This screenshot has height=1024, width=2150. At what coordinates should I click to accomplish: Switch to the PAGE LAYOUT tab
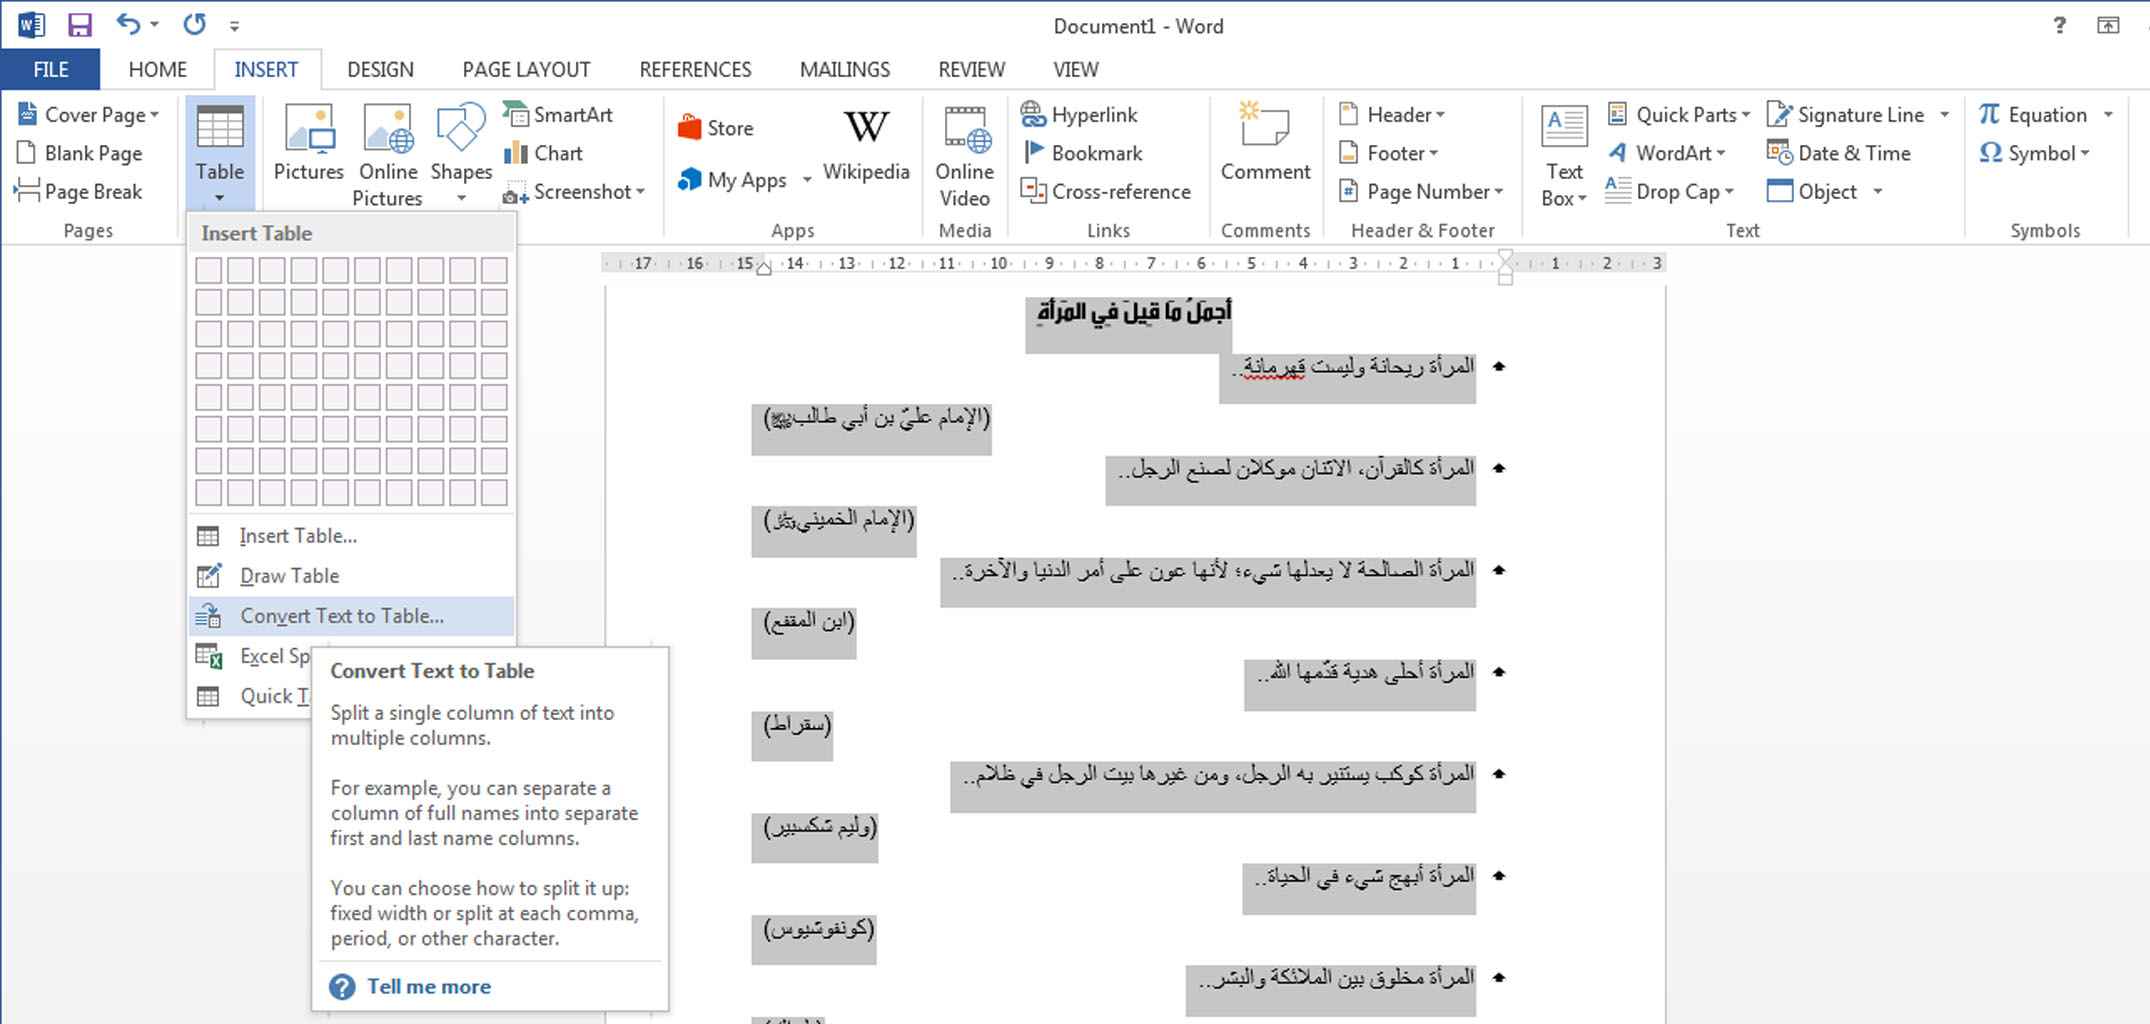pyautogui.click(x=526, y=69)
